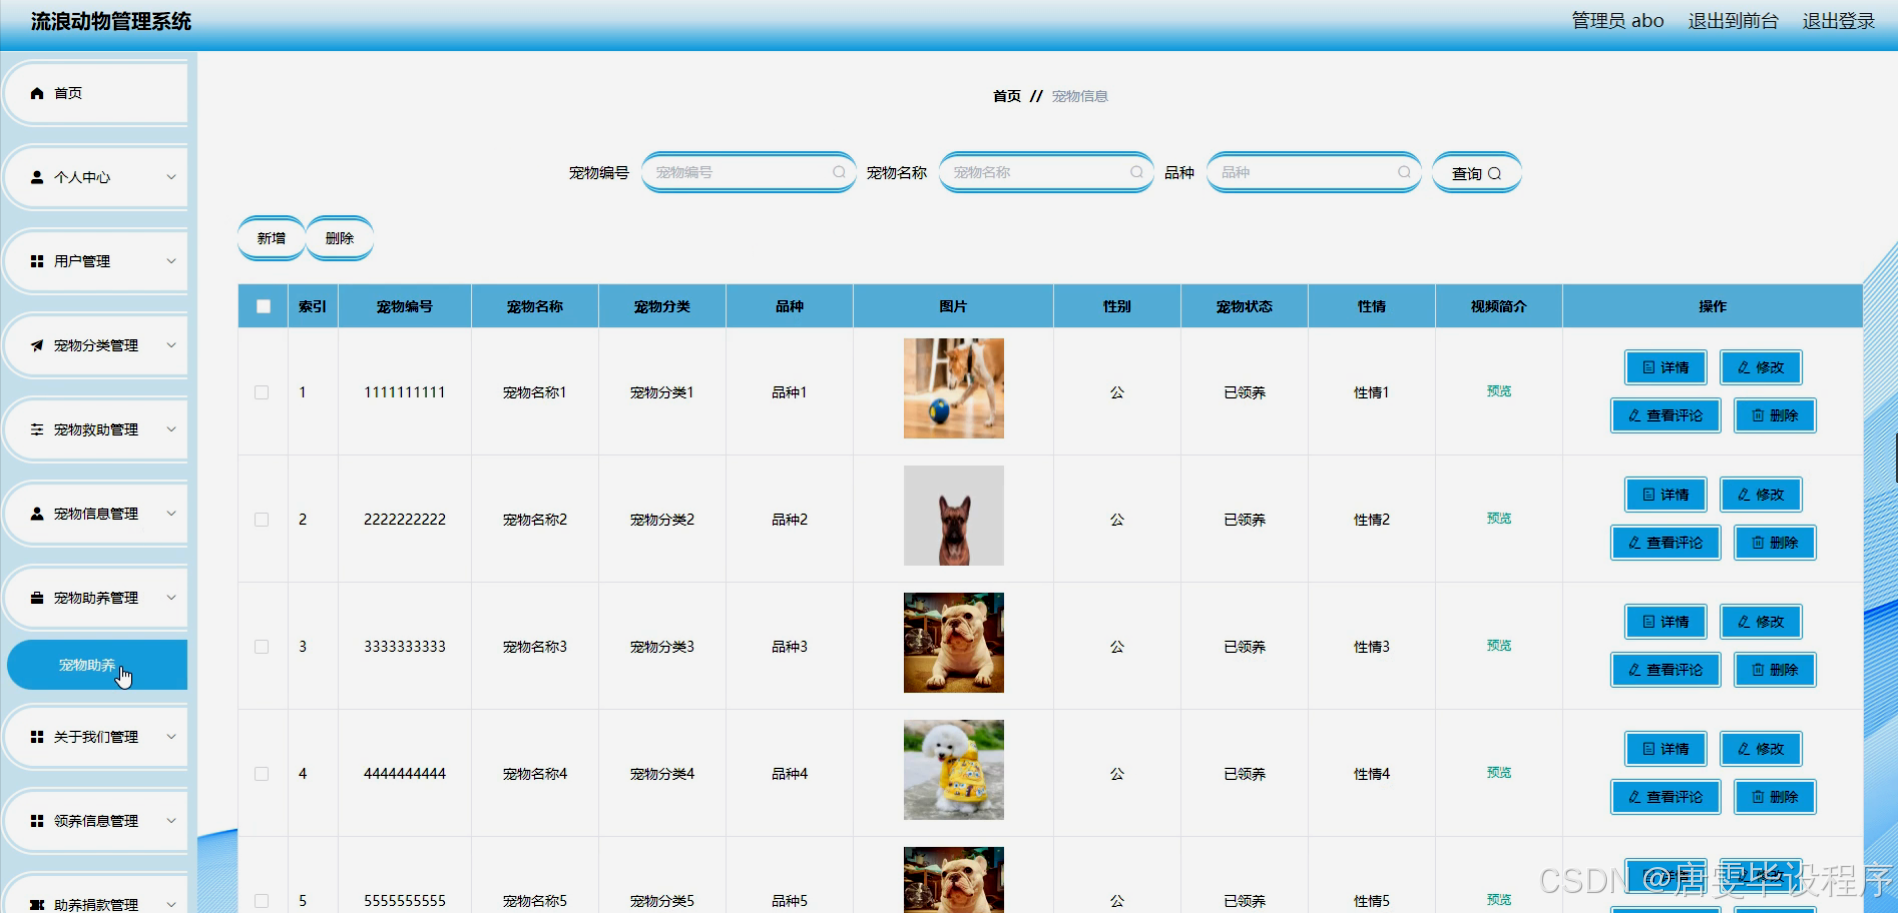Image resolution: width=1898 pixels, height=913 pixels.
Task: Click the 查询 search button
Action: 1477,173
